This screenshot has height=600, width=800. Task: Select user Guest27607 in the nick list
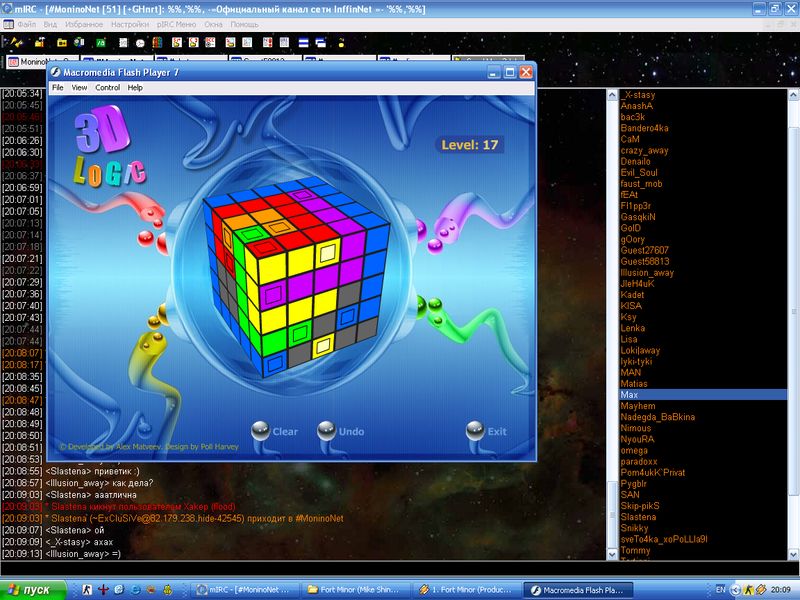click(644, 251)
